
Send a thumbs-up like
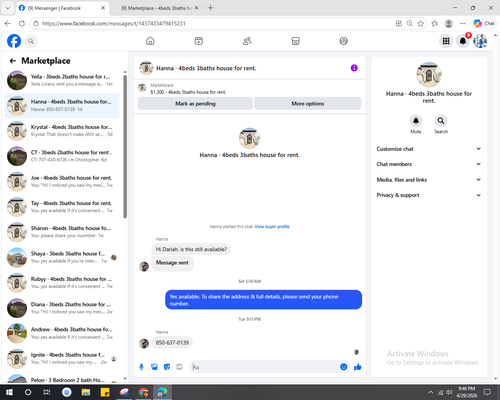click(358, 367)
